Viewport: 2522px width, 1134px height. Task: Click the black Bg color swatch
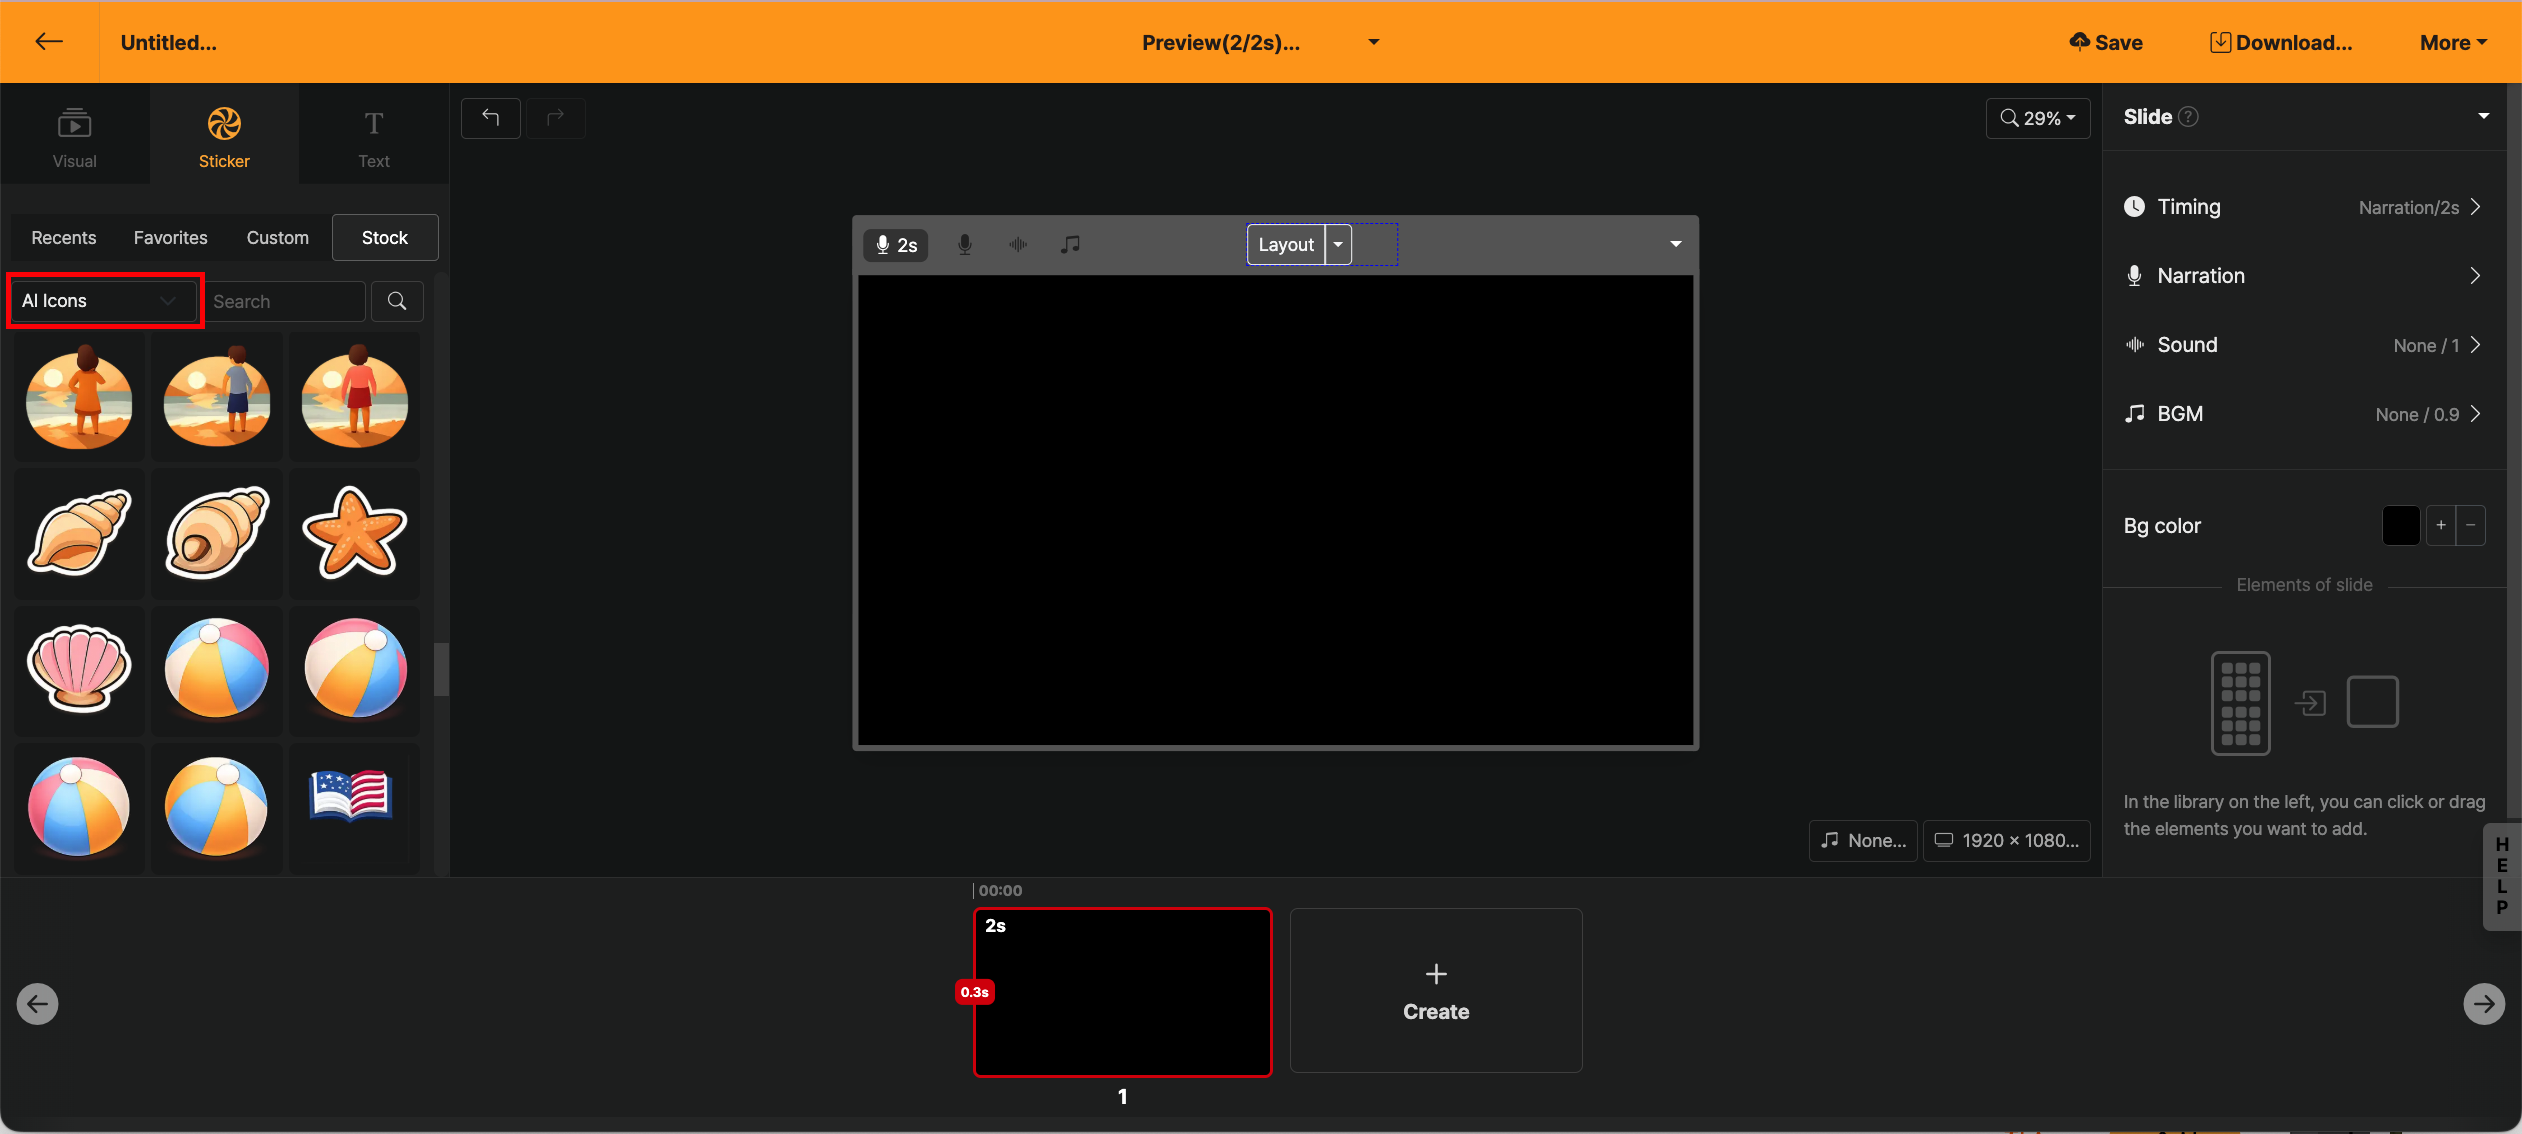(2400, 525)
